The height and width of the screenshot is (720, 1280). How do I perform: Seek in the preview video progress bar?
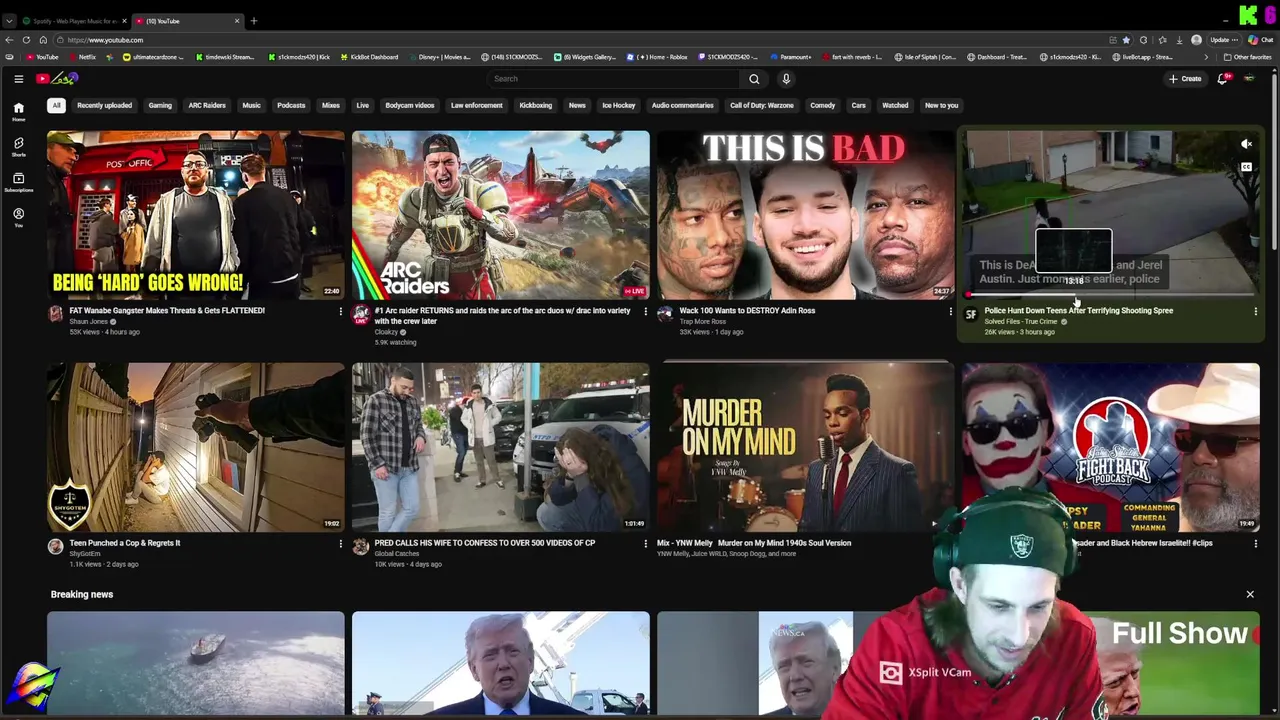point(1110,295)
